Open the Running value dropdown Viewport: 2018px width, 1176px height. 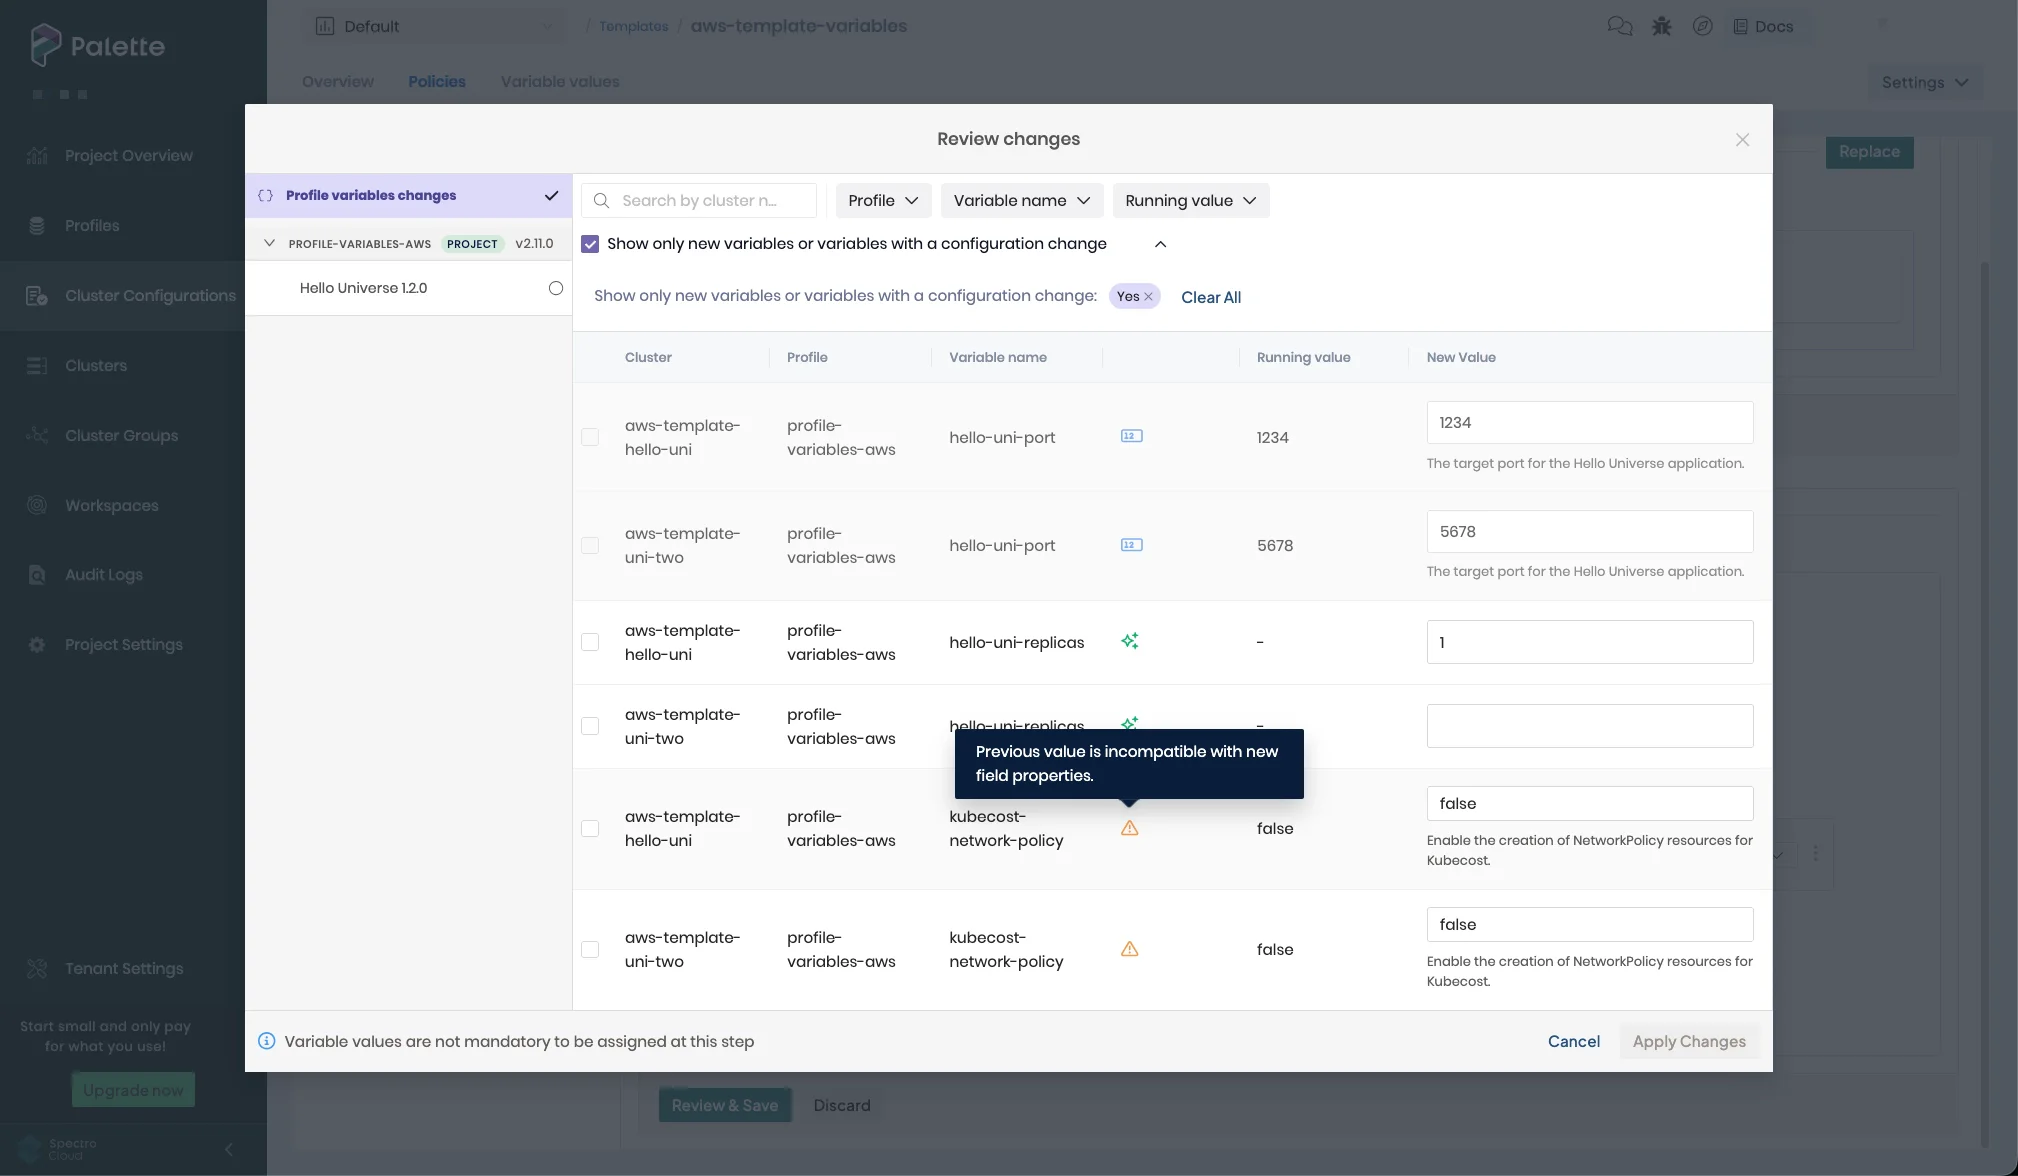pyautogui.click(x=1189, y=200)
